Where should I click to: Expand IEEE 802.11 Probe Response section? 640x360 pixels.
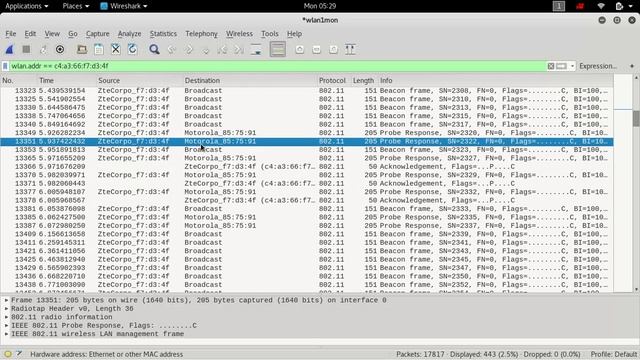[x=7, y=326]
